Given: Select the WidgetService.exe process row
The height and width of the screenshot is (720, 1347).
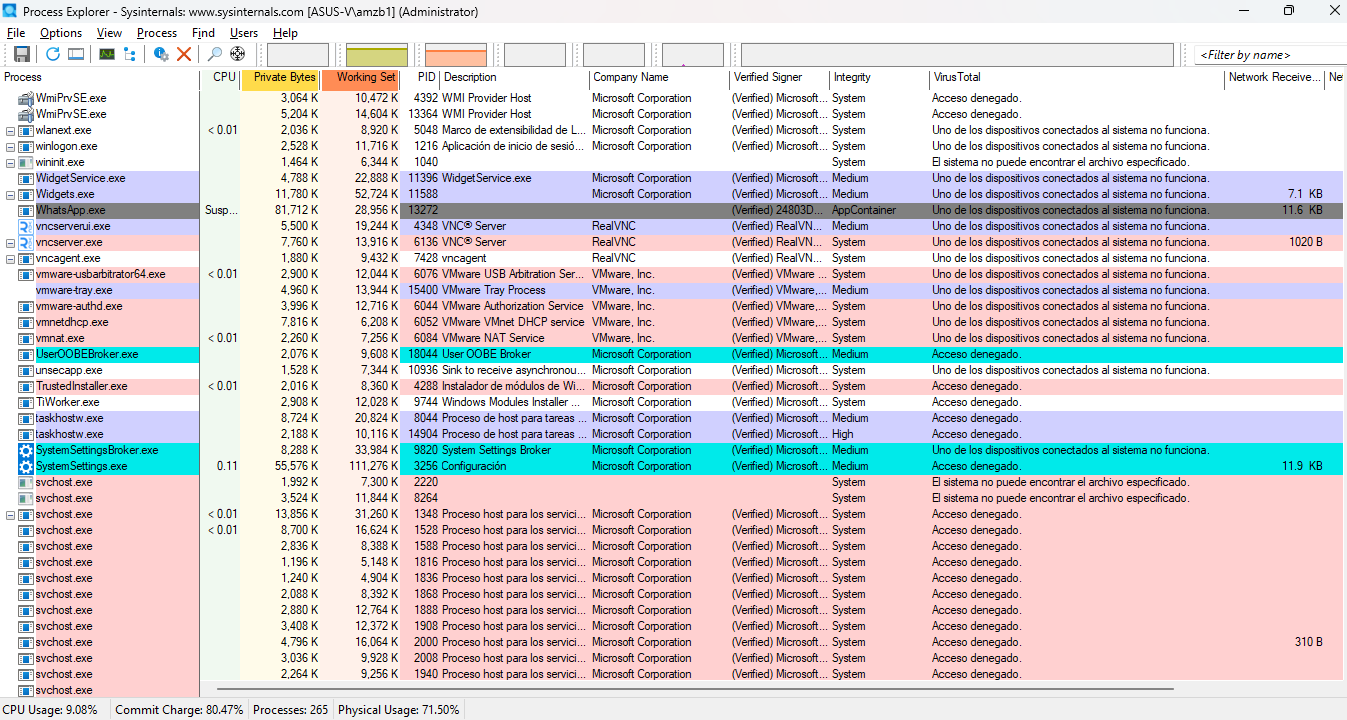Looking at the screenshot, I should (673, 178).
